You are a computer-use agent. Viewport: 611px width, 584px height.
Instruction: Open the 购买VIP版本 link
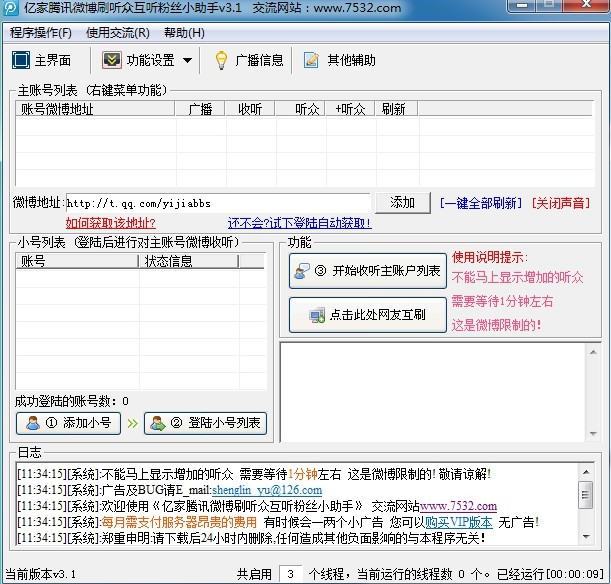coord(459,522)
